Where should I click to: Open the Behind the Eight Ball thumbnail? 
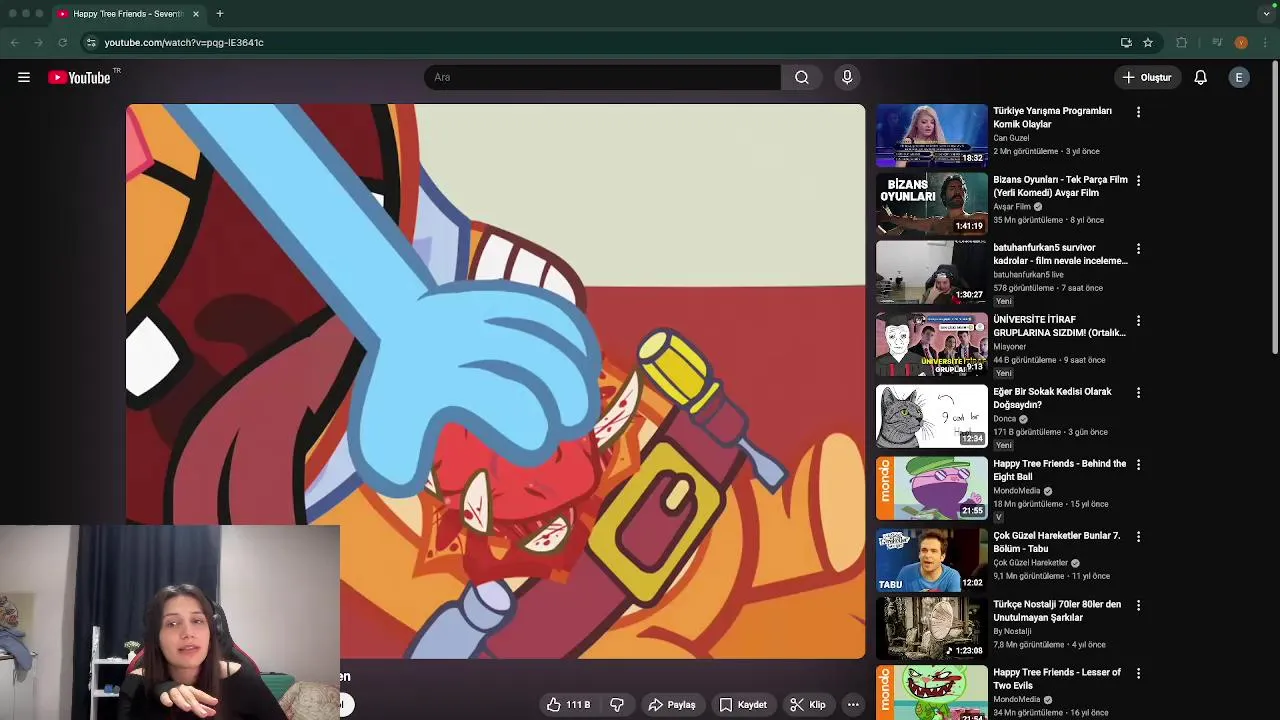coord(932,488)
